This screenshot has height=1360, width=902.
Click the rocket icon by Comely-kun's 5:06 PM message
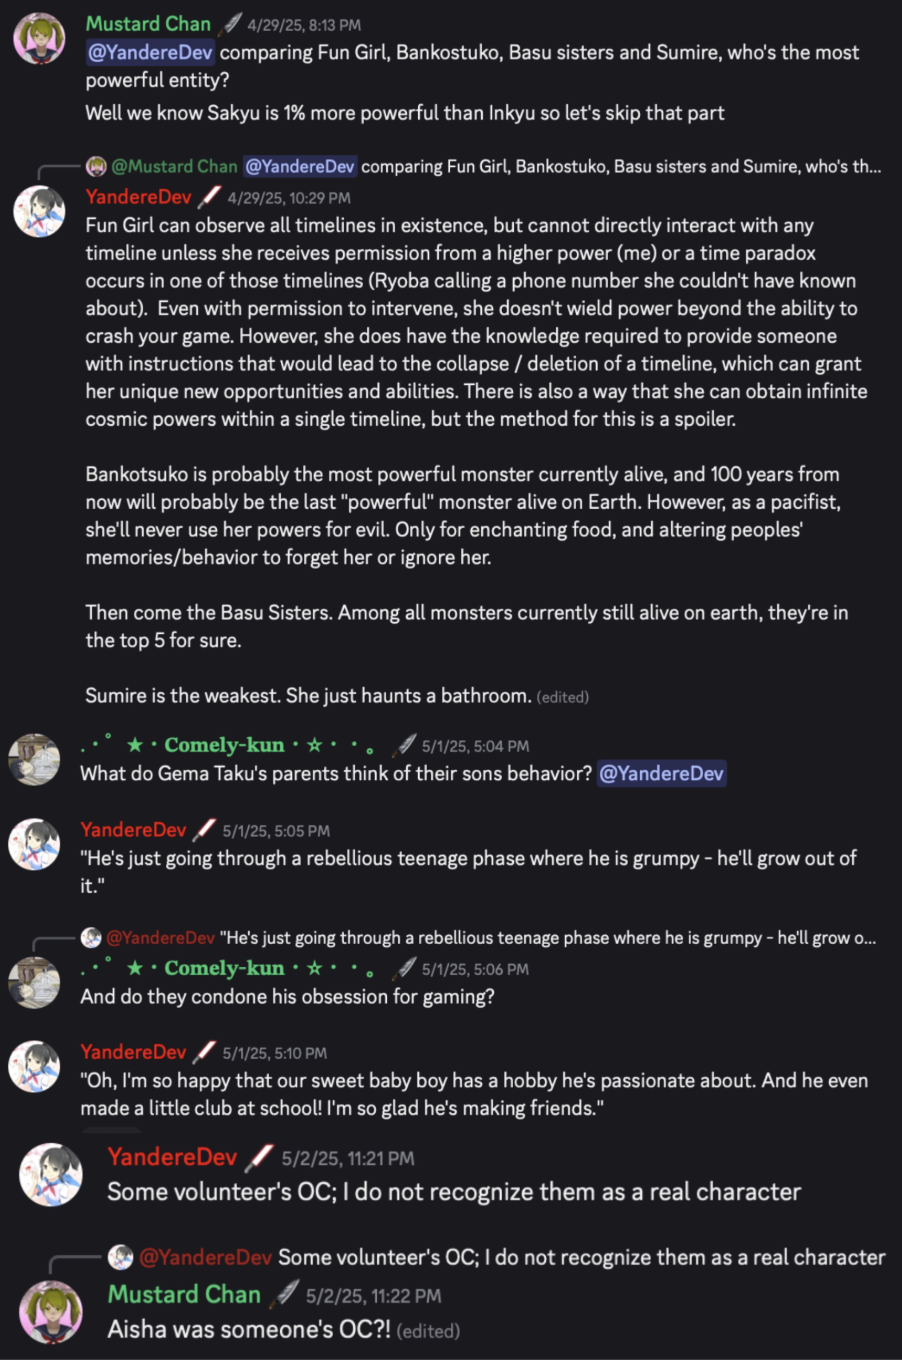(404, 968)
